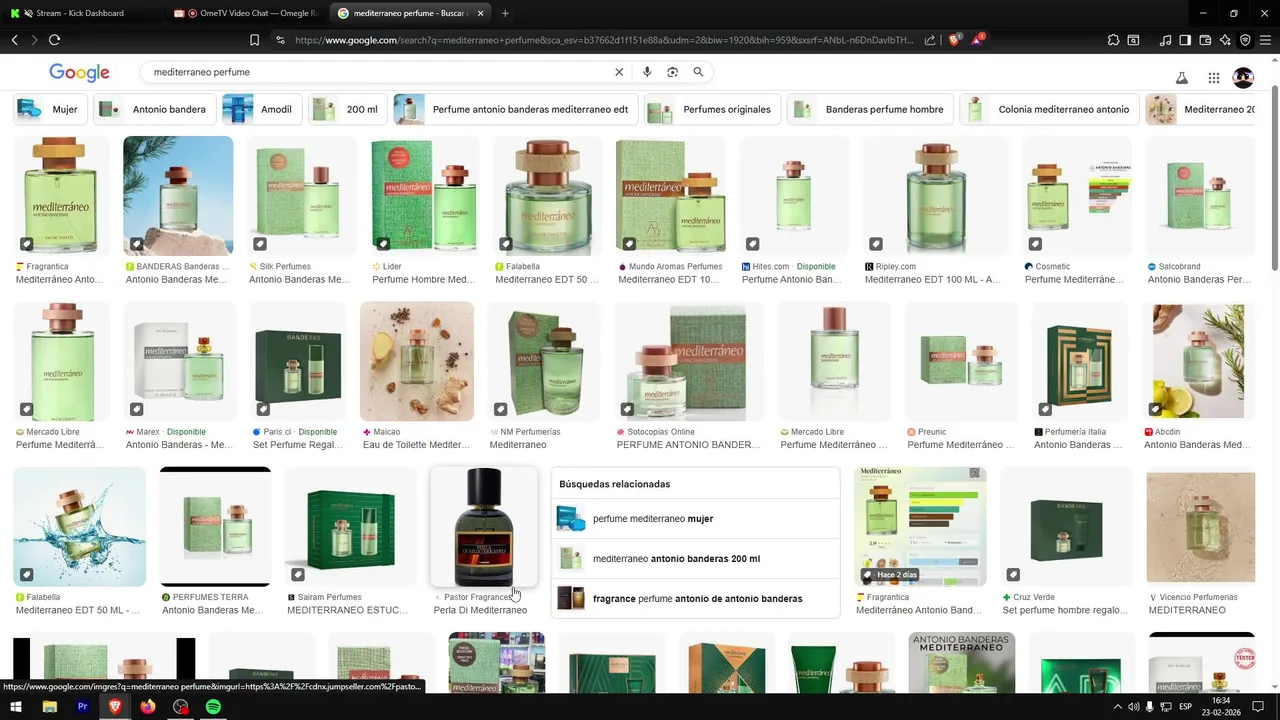Open related search fragrance perfume antonio
Screen dimensions: 1280x720
696,599
